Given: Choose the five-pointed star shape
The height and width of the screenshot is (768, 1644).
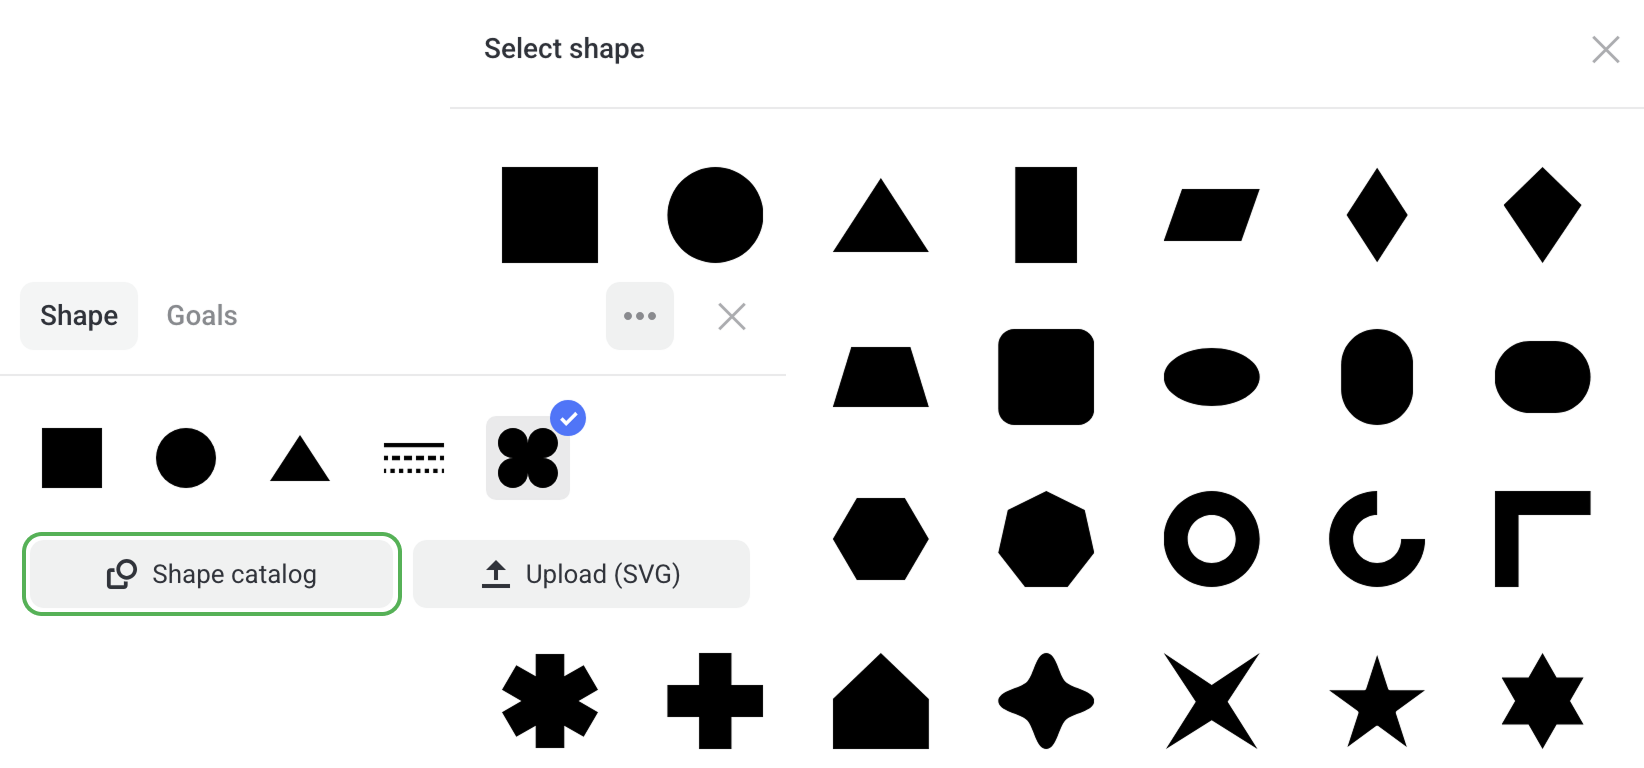Looking at the screenshot, I should click(1376, 701).
